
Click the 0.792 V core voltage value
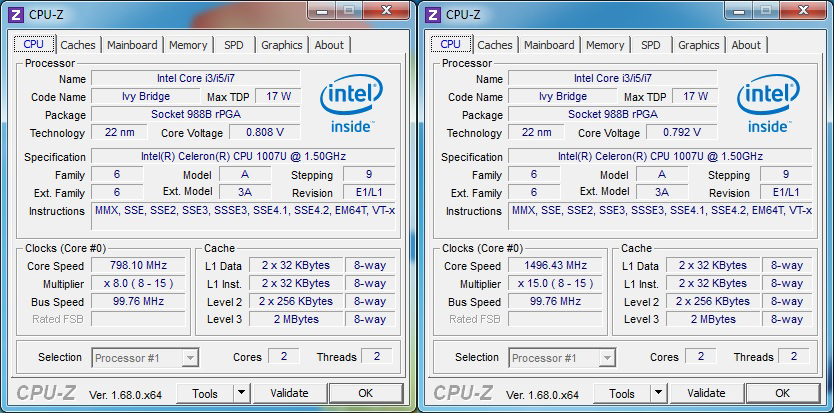click(x=682, y=132)
